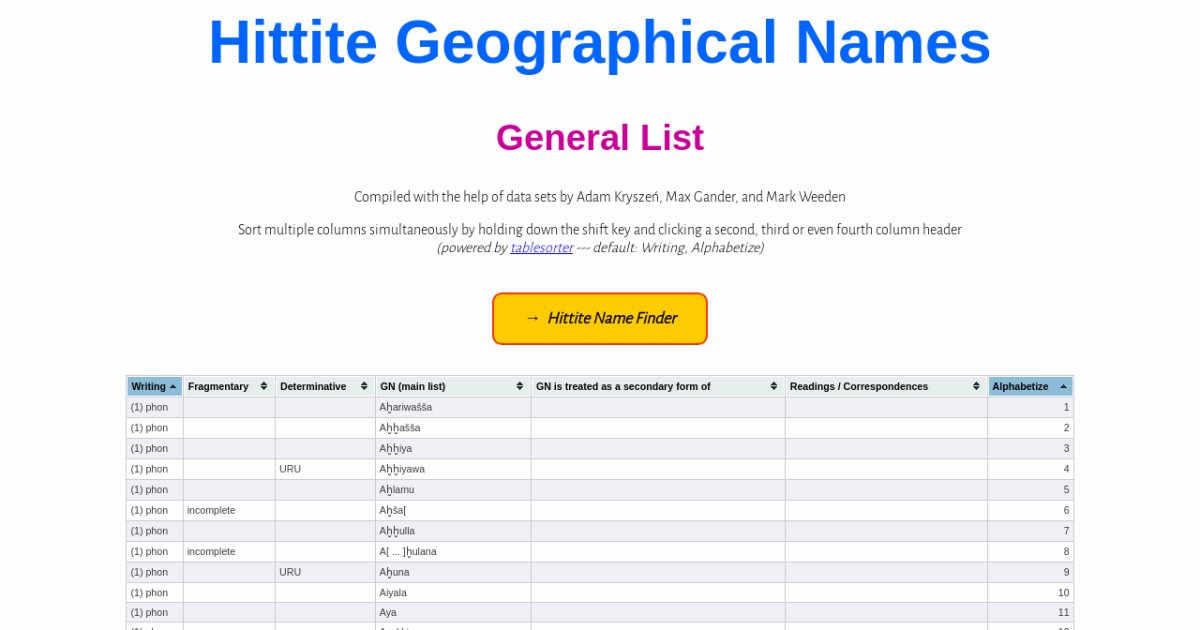
Task: Click the incomplete label in the Aḫša[ row
Action: coord(211,510)
